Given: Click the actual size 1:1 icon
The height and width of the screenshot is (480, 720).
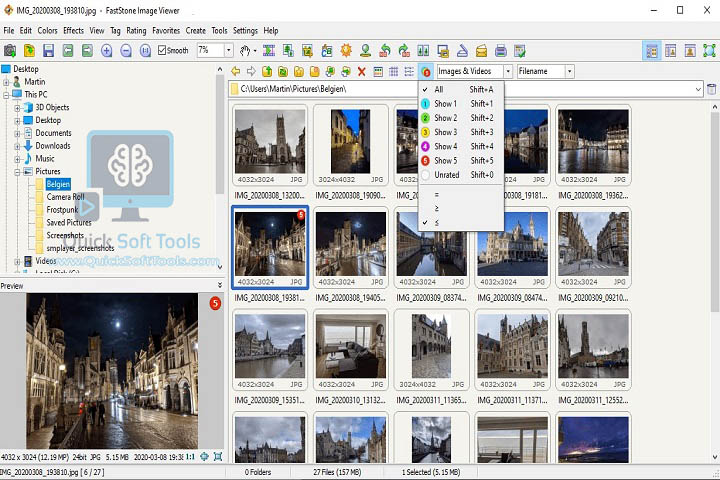Looking at the screenshot, I should 145,50.
